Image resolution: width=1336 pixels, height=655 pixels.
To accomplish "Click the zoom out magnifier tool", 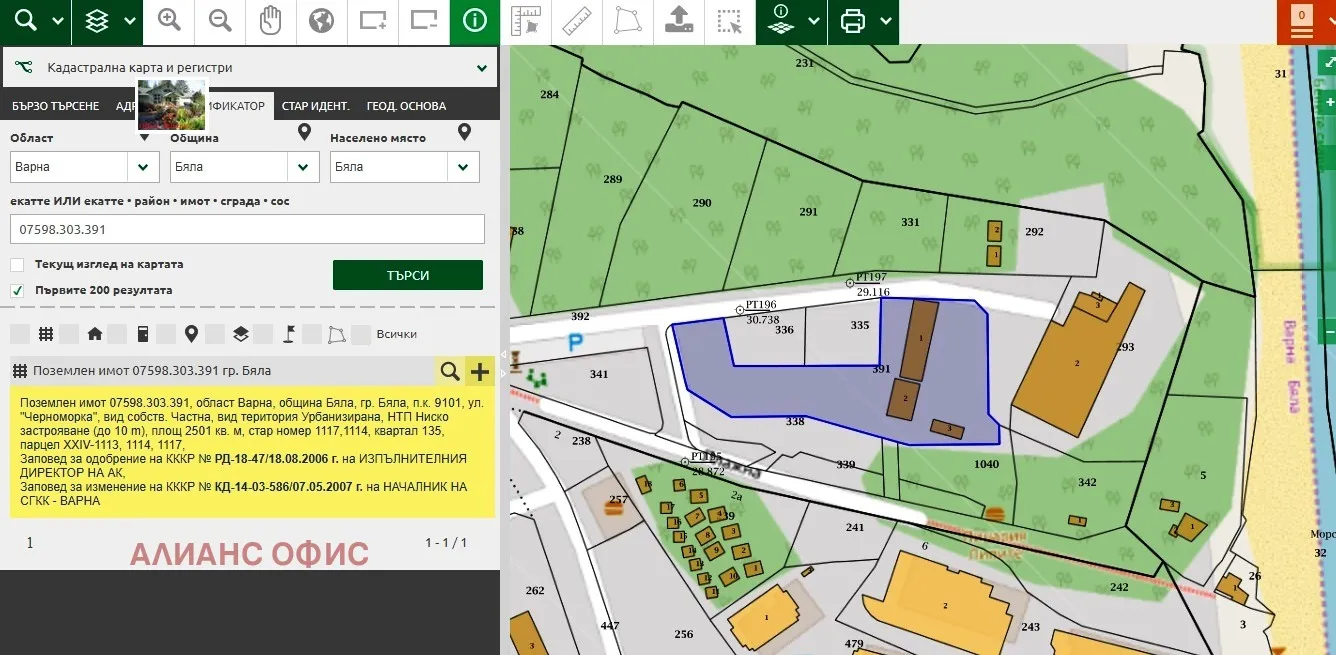I will (x=220, y=21).
